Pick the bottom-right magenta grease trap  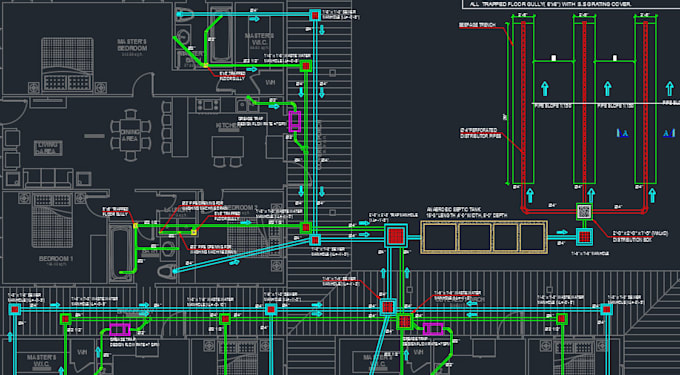click(433, 329)
